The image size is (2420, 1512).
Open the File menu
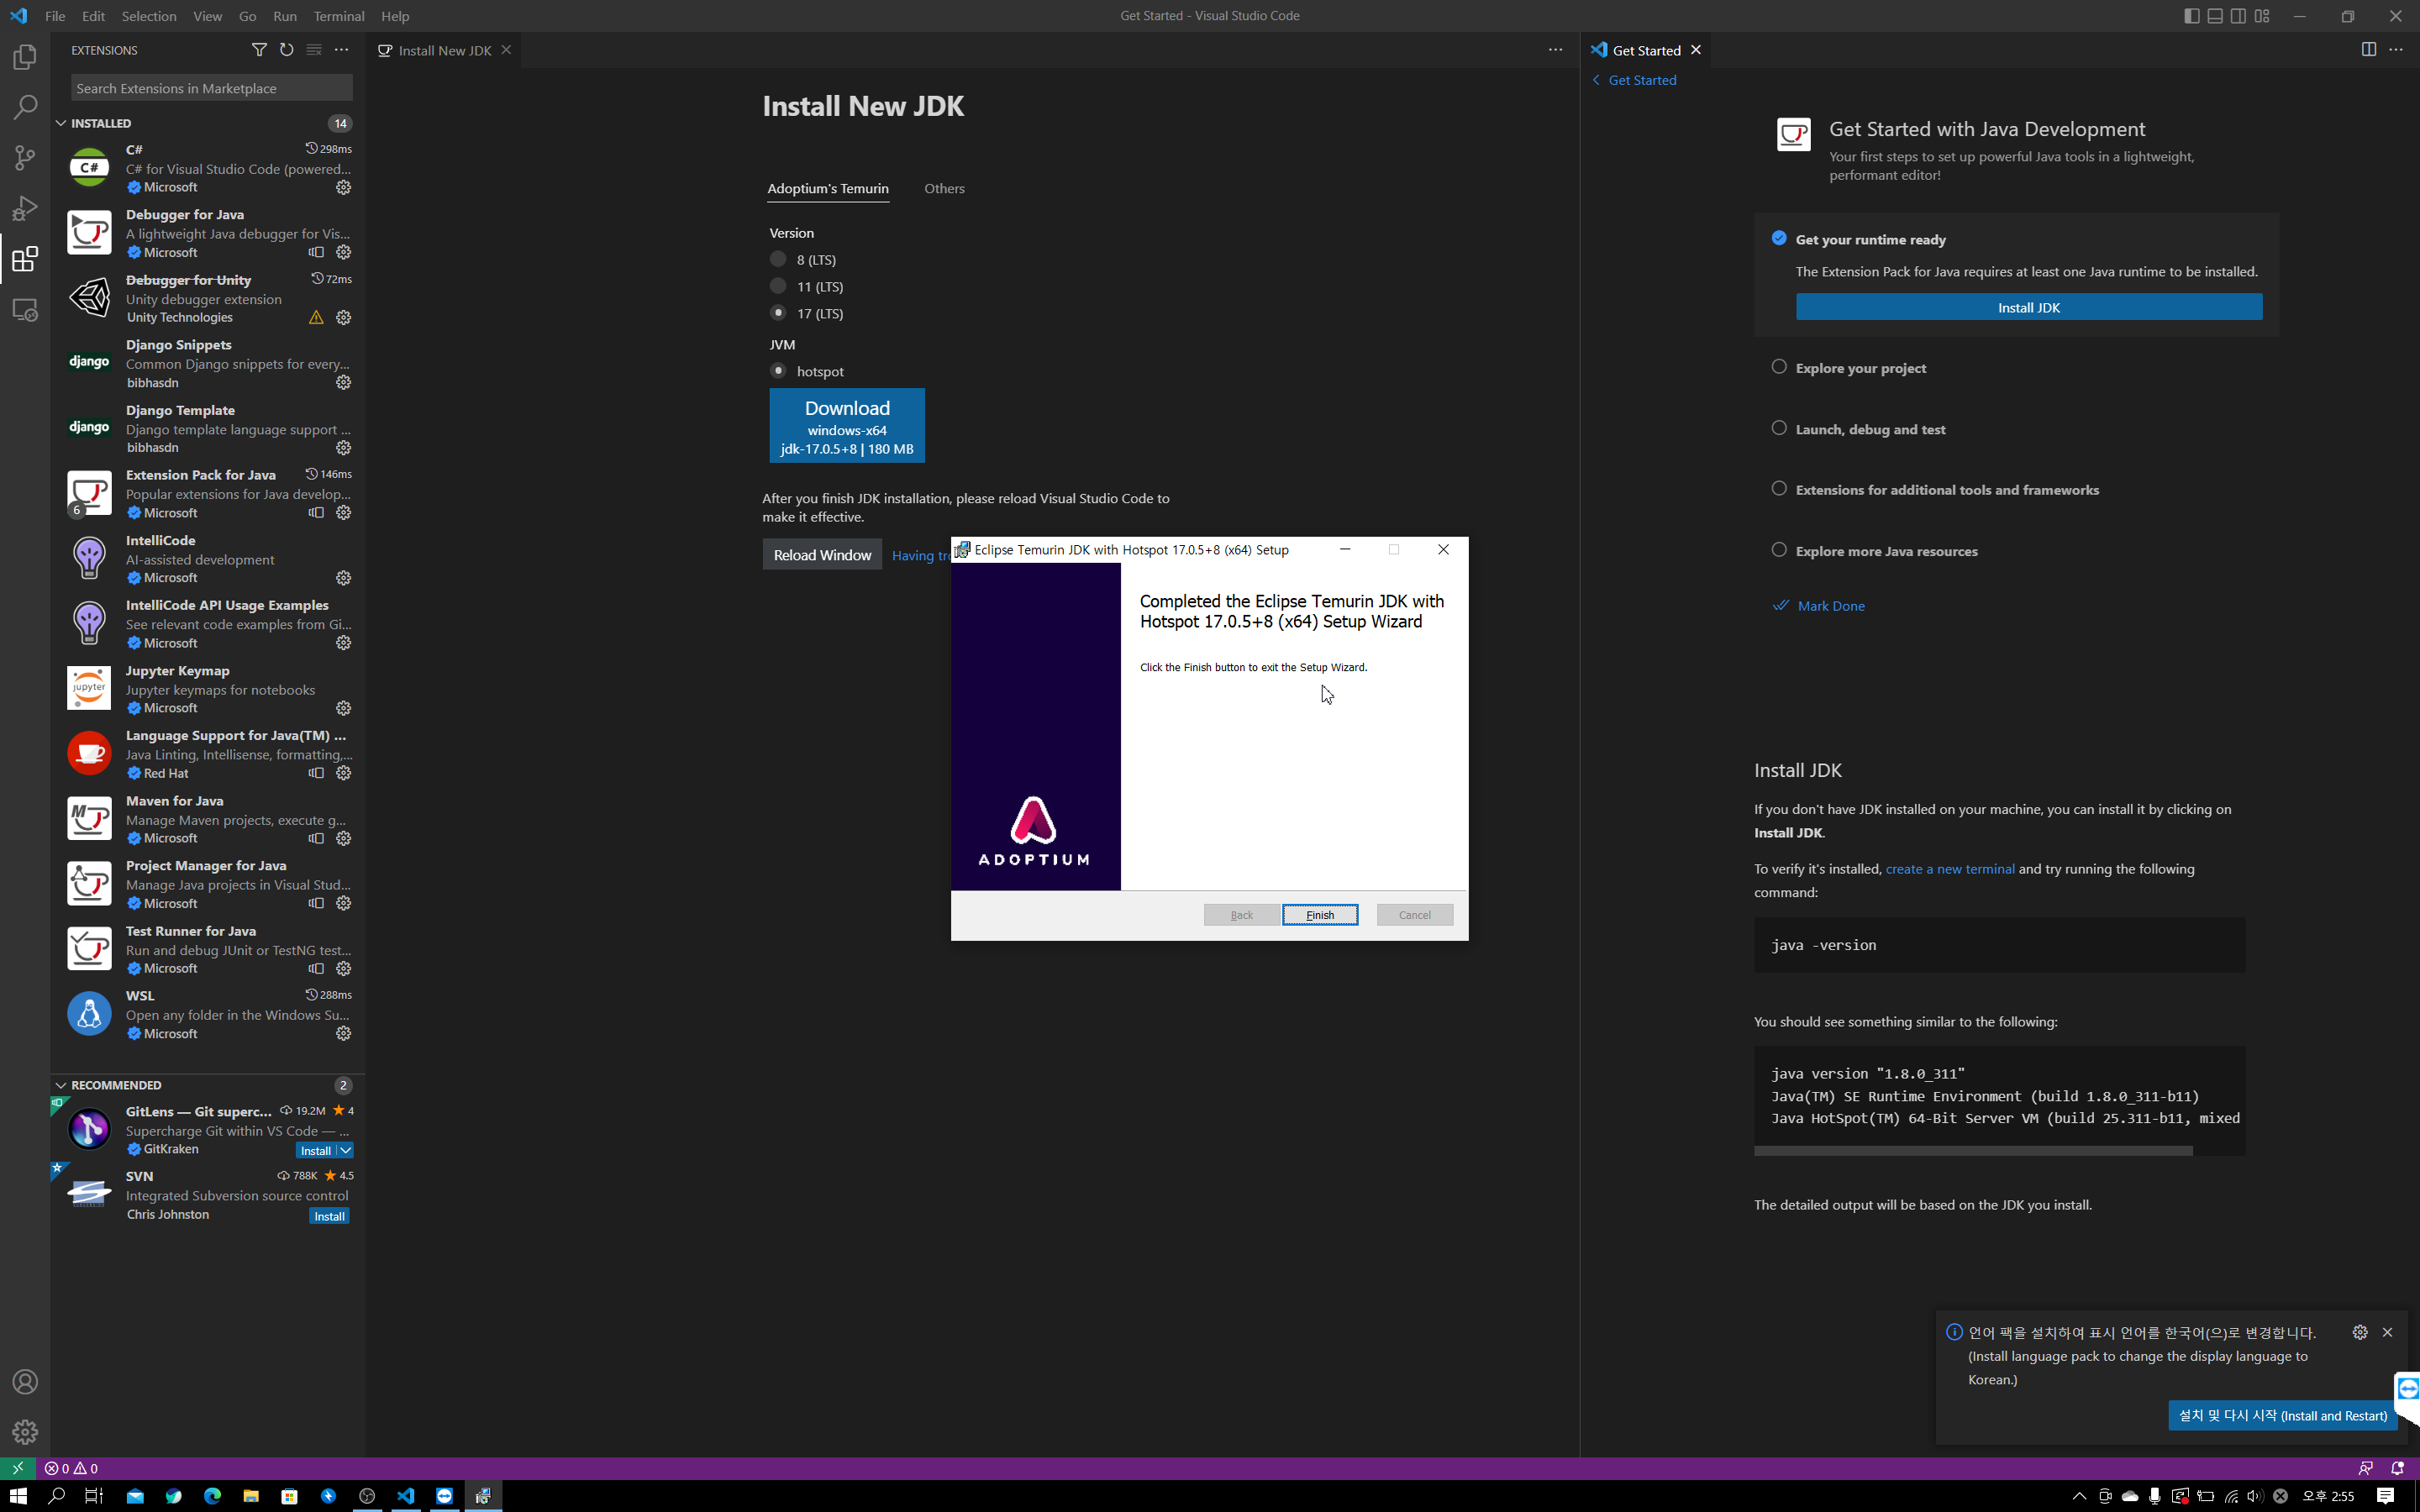[55, 16]
